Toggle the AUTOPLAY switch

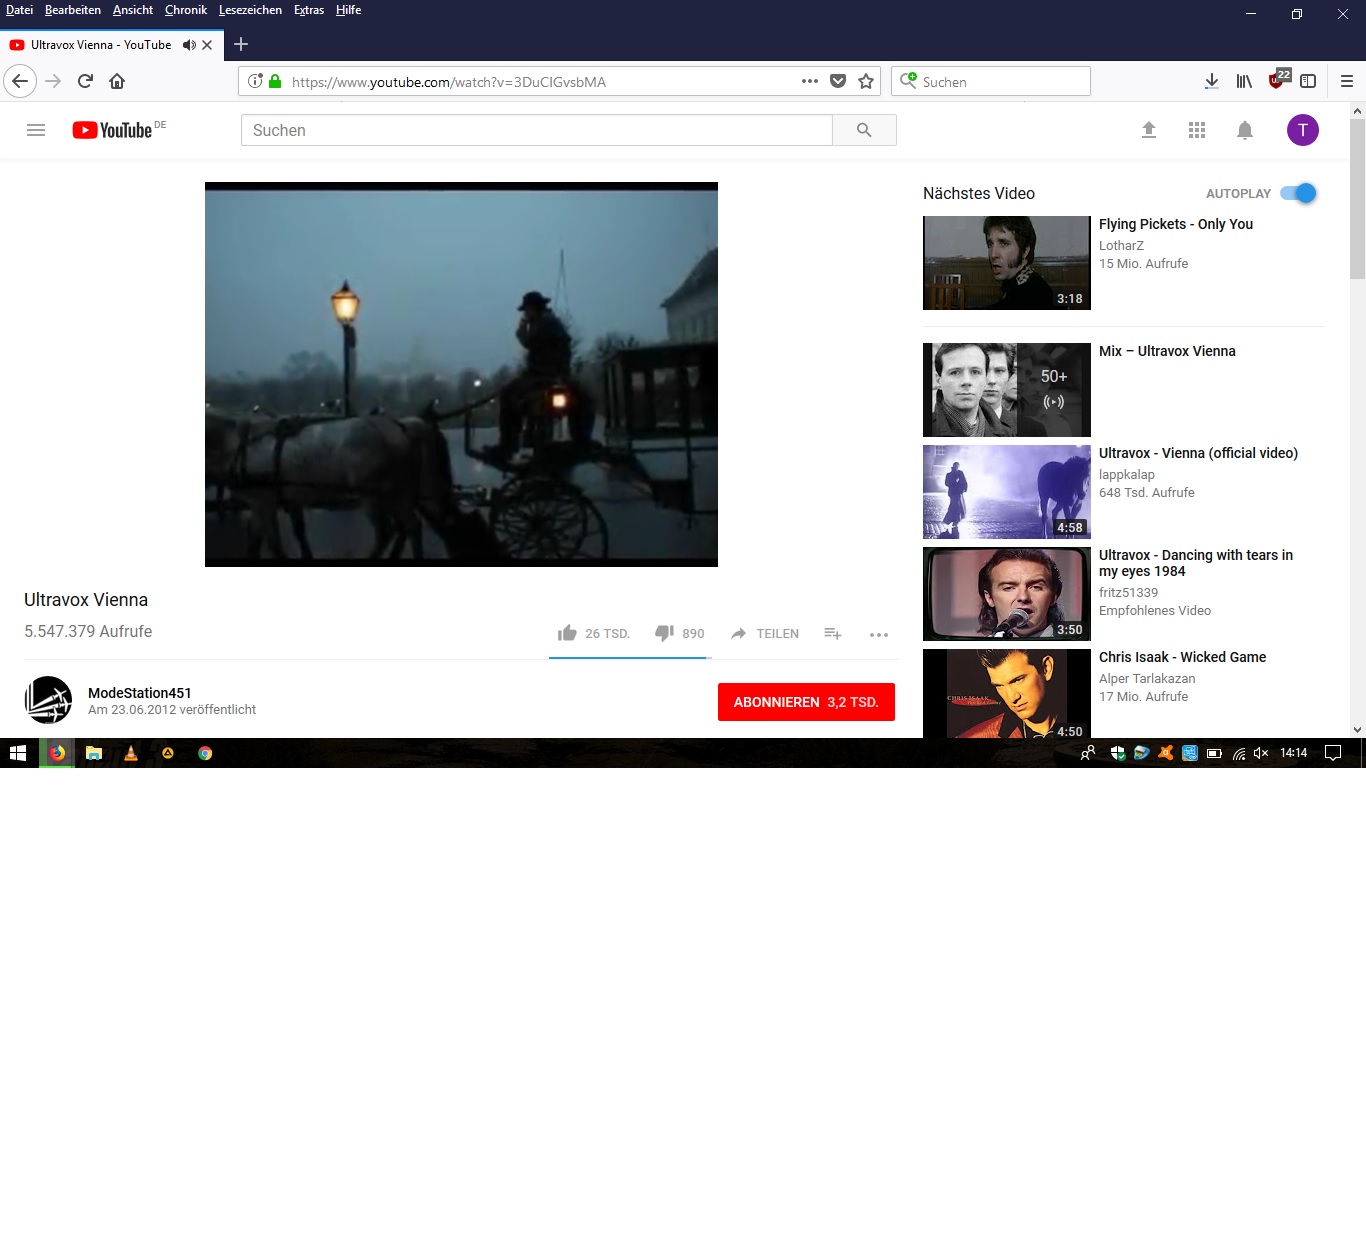pyautogui.click(x=1299, y=193)
